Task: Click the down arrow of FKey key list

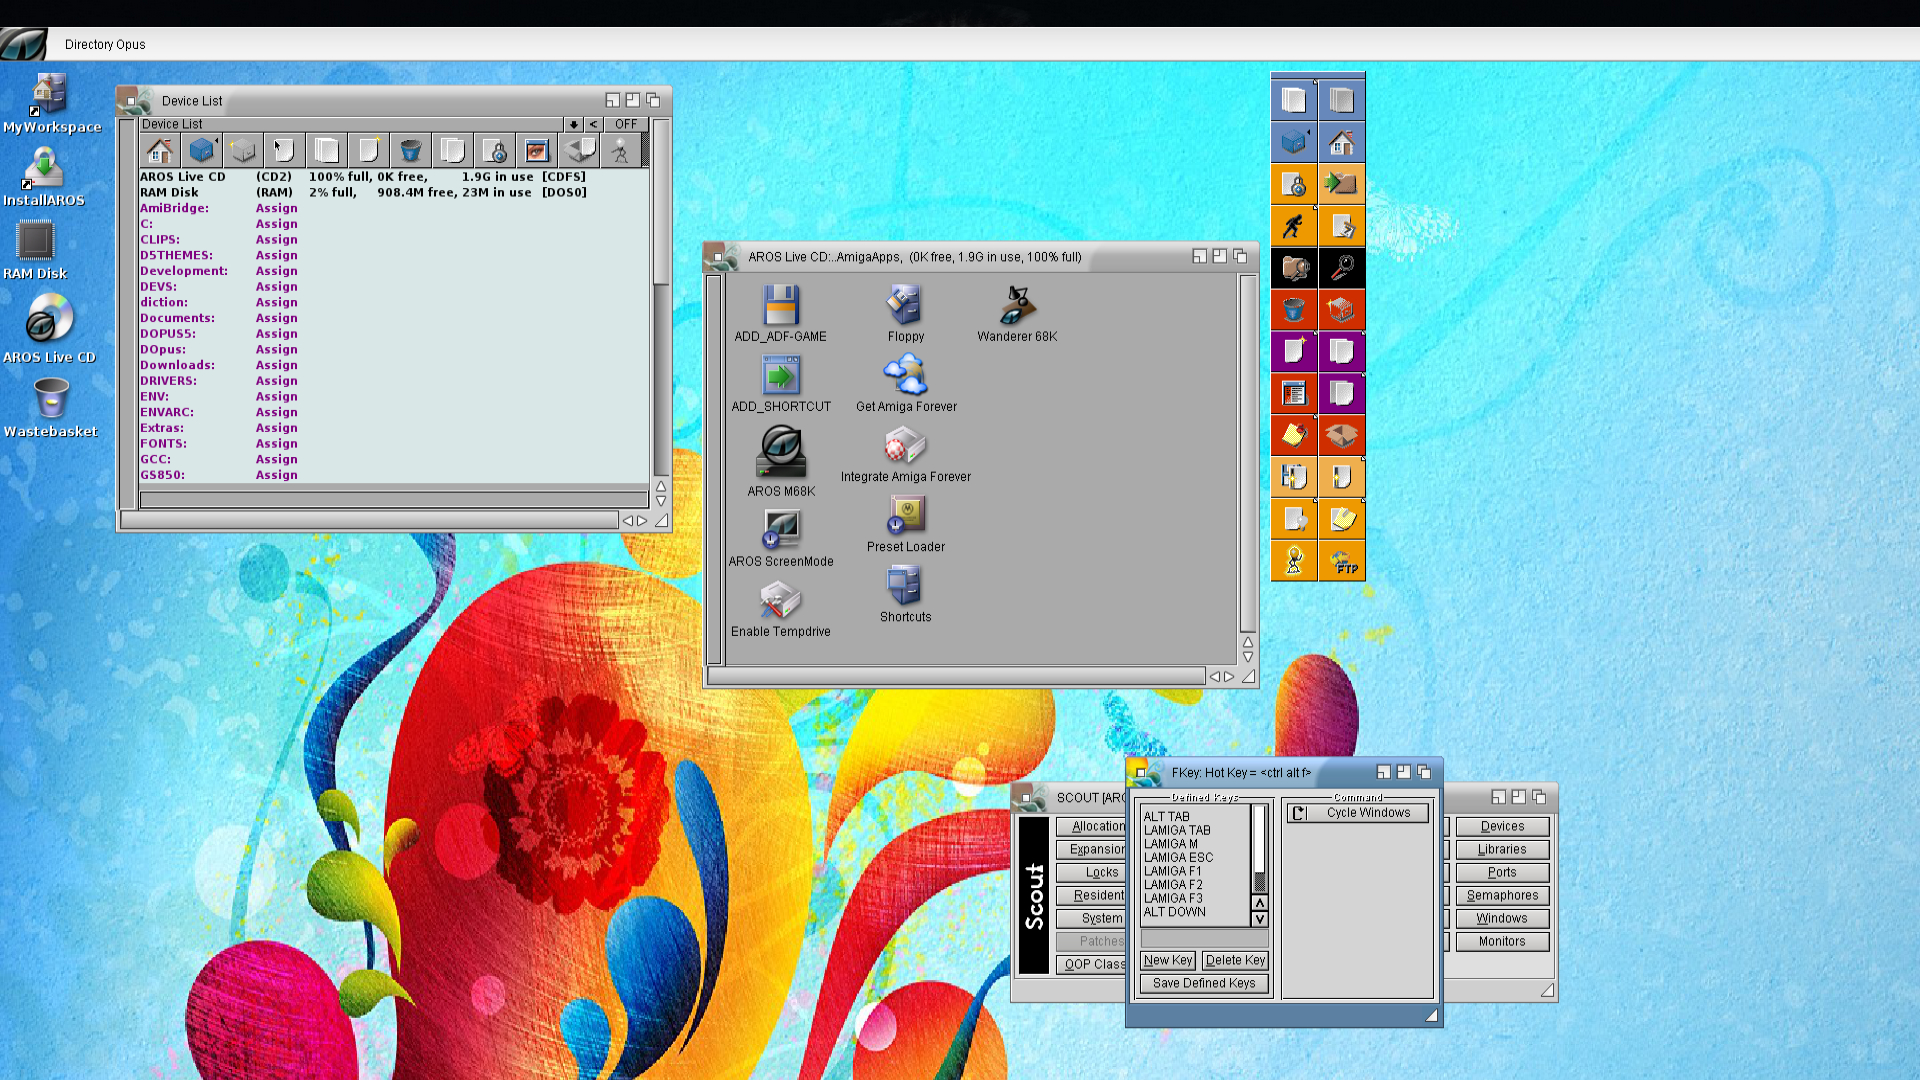Action: (1260, 919)
